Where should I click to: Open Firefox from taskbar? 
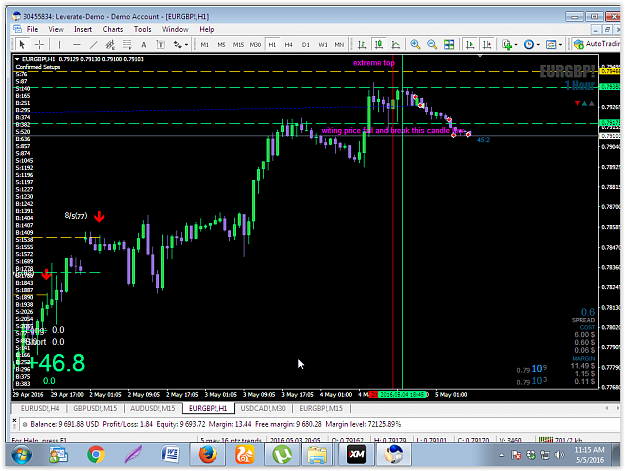click(x=208, y=455)
